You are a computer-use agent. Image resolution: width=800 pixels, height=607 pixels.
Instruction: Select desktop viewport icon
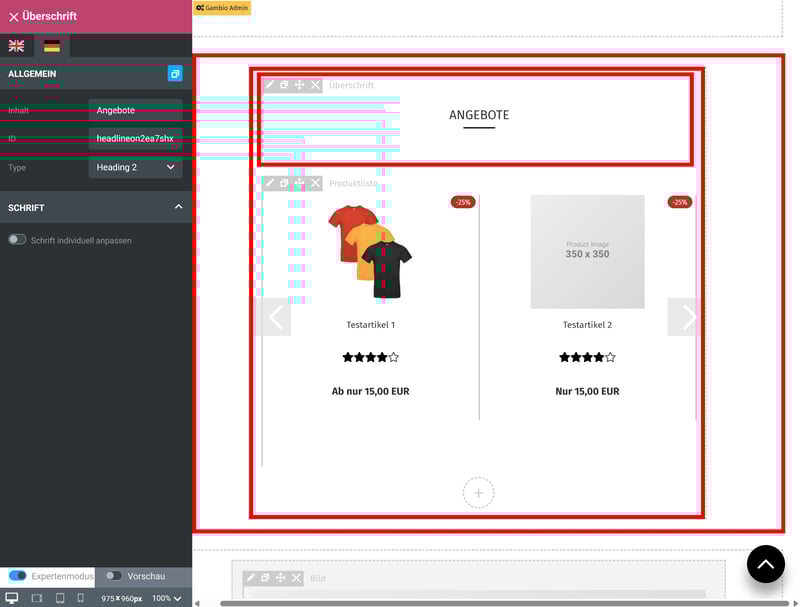coord(12,598)
